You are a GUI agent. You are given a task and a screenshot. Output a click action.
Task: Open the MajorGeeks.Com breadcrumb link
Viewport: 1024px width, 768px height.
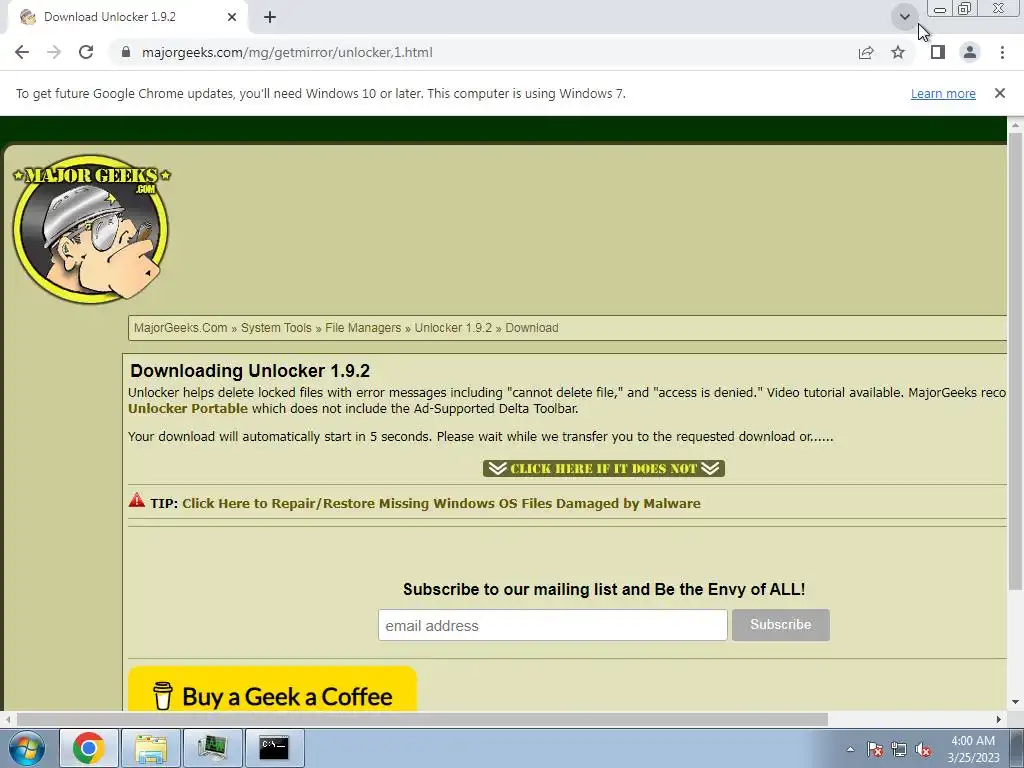tap(180, 328)
